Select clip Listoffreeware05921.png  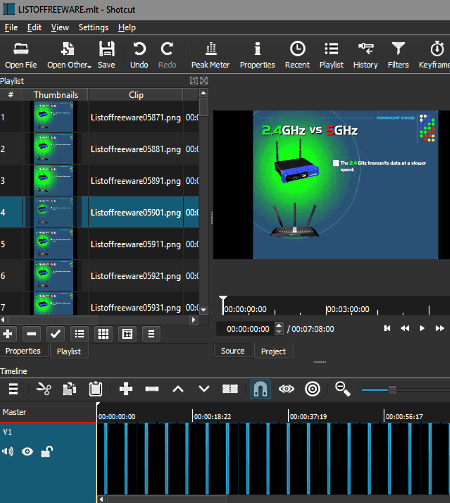(x=135, y=276)
